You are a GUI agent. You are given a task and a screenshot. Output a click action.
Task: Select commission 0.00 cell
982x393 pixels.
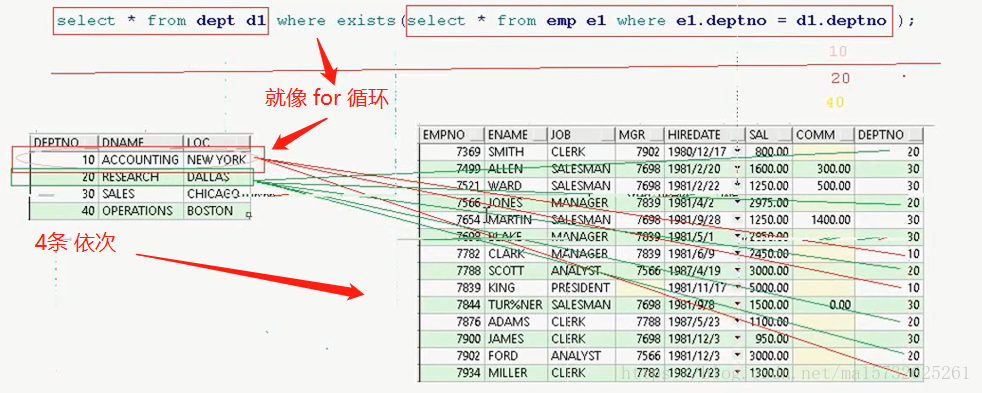point(823,305)
